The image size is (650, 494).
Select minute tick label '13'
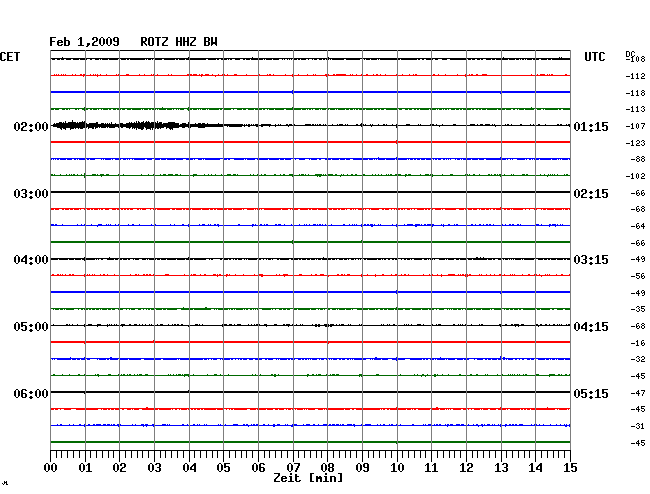tap(501, 468)
